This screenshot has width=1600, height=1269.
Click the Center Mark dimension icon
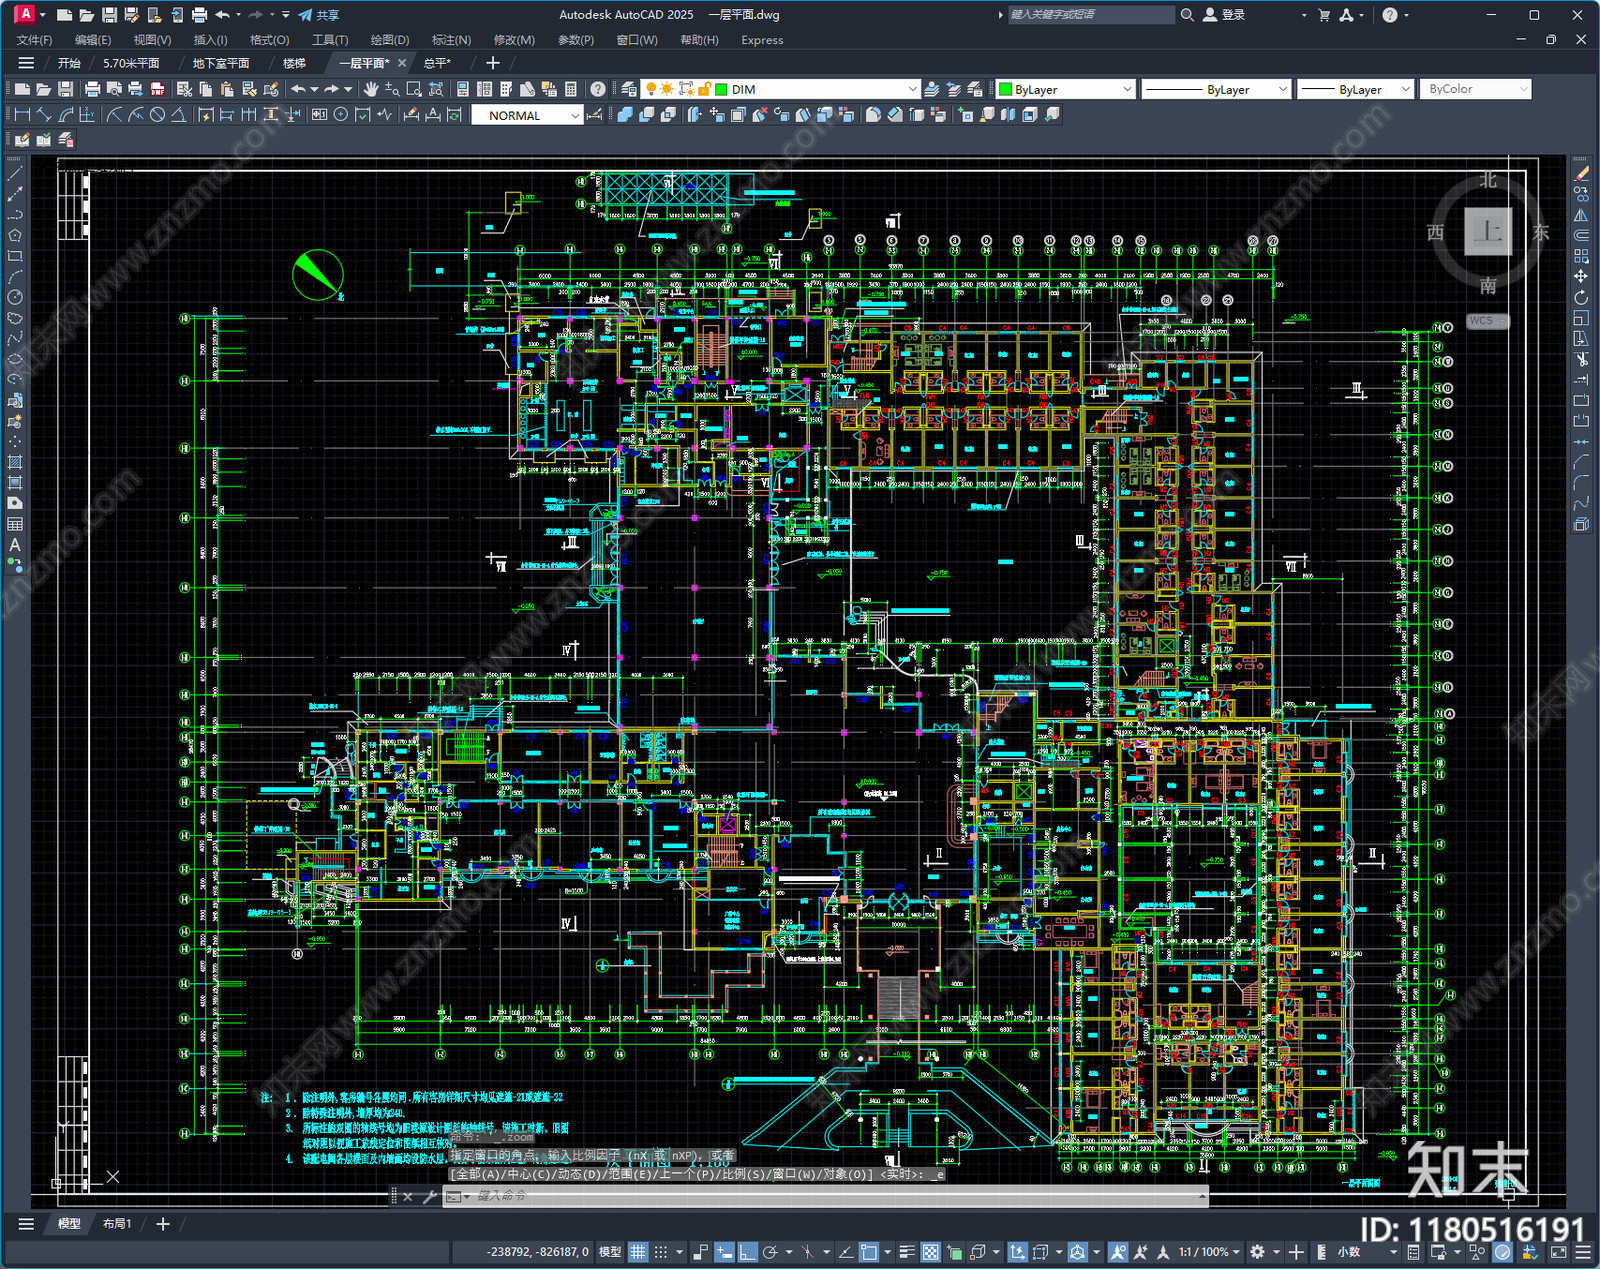point(341,115)
